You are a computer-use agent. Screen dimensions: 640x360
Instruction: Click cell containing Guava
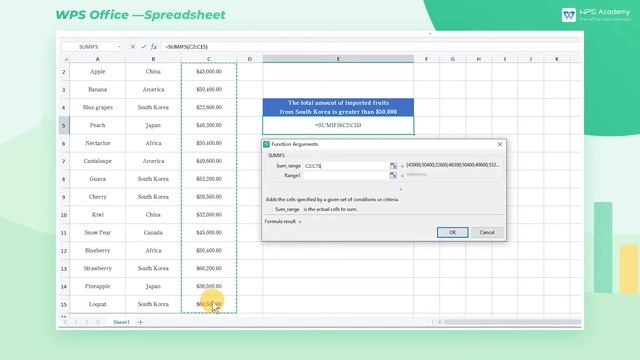coord(98,179)
